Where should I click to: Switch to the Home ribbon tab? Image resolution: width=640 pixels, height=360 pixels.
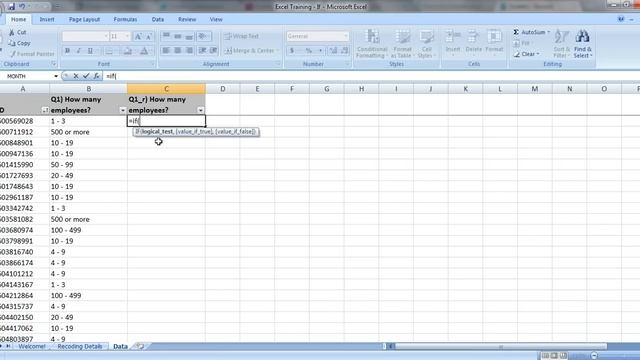click(18, 19)
